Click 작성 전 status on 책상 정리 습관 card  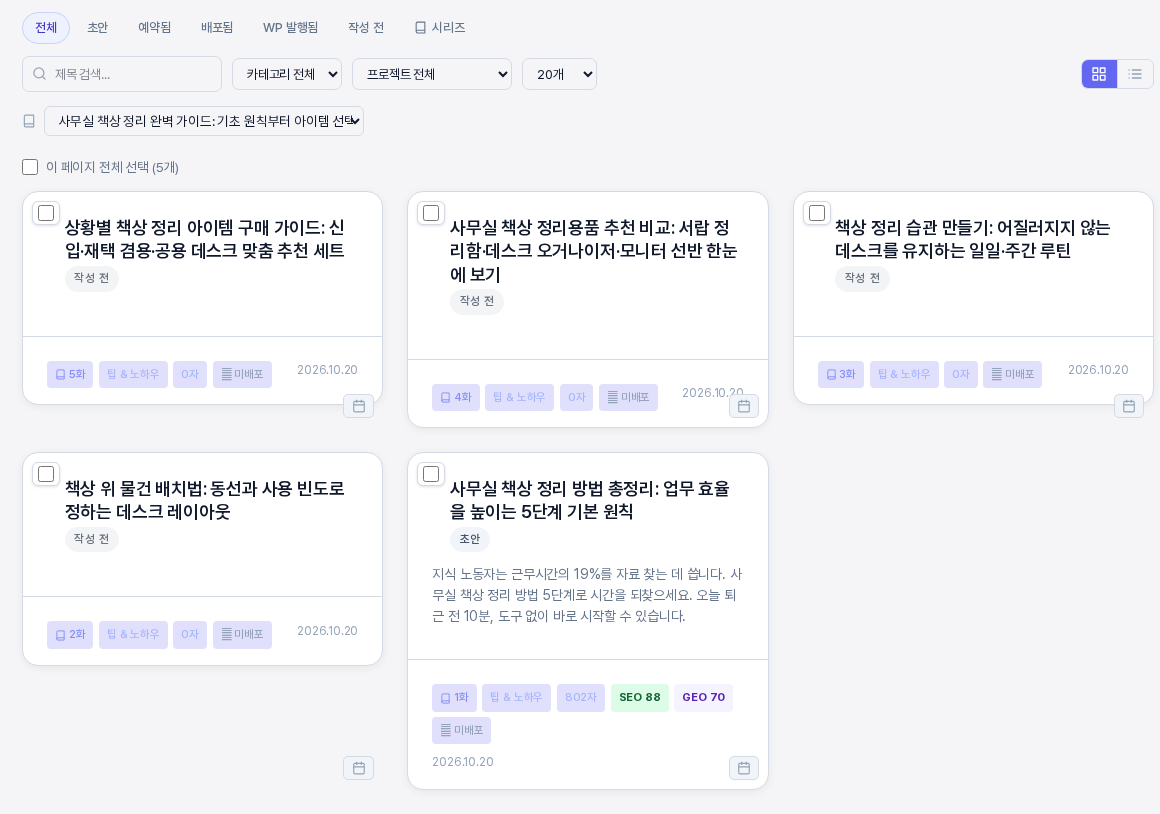click(863, 278)
